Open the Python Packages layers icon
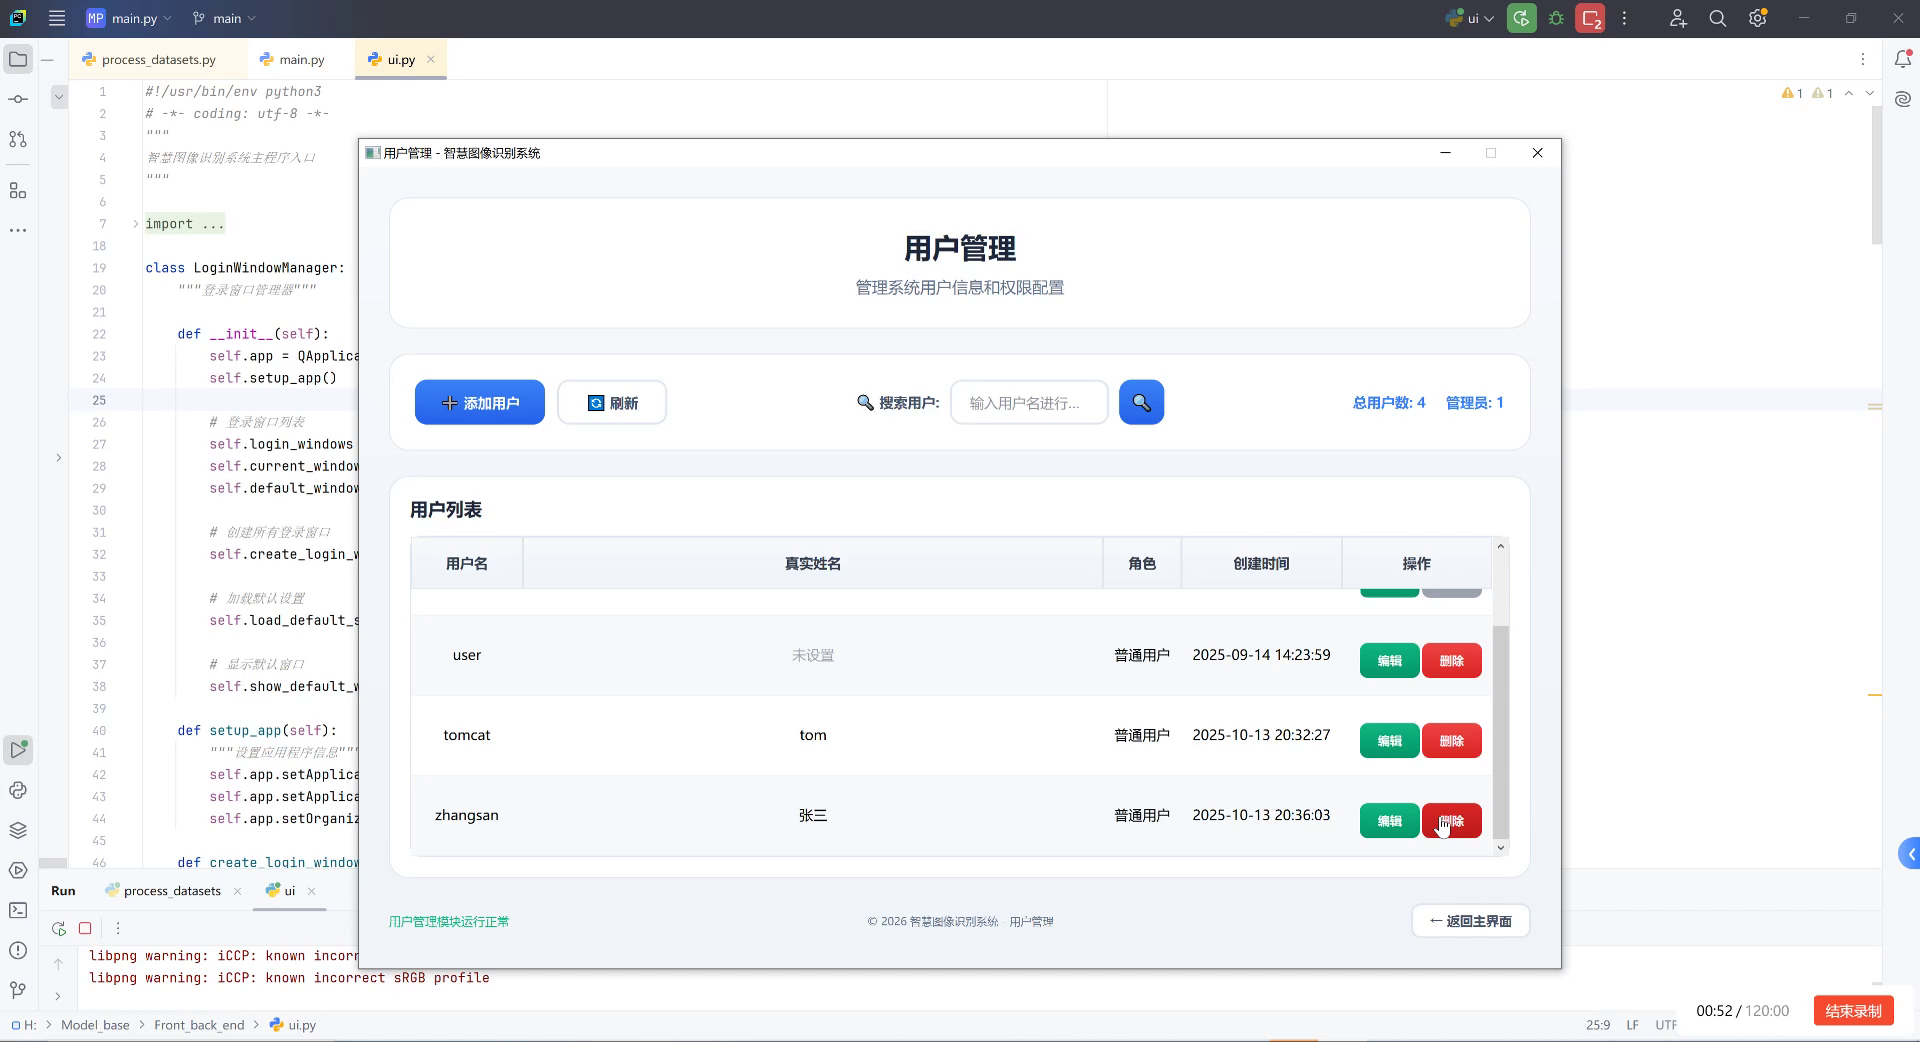The height and width of the screenshot is (1042, 1920). pyautogui.click(x=18, y=830)
